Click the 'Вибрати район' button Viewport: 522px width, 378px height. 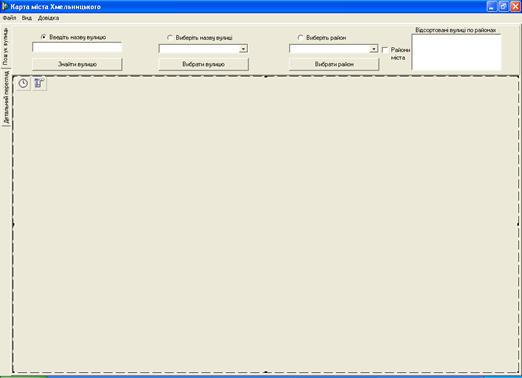pos(334,64)
